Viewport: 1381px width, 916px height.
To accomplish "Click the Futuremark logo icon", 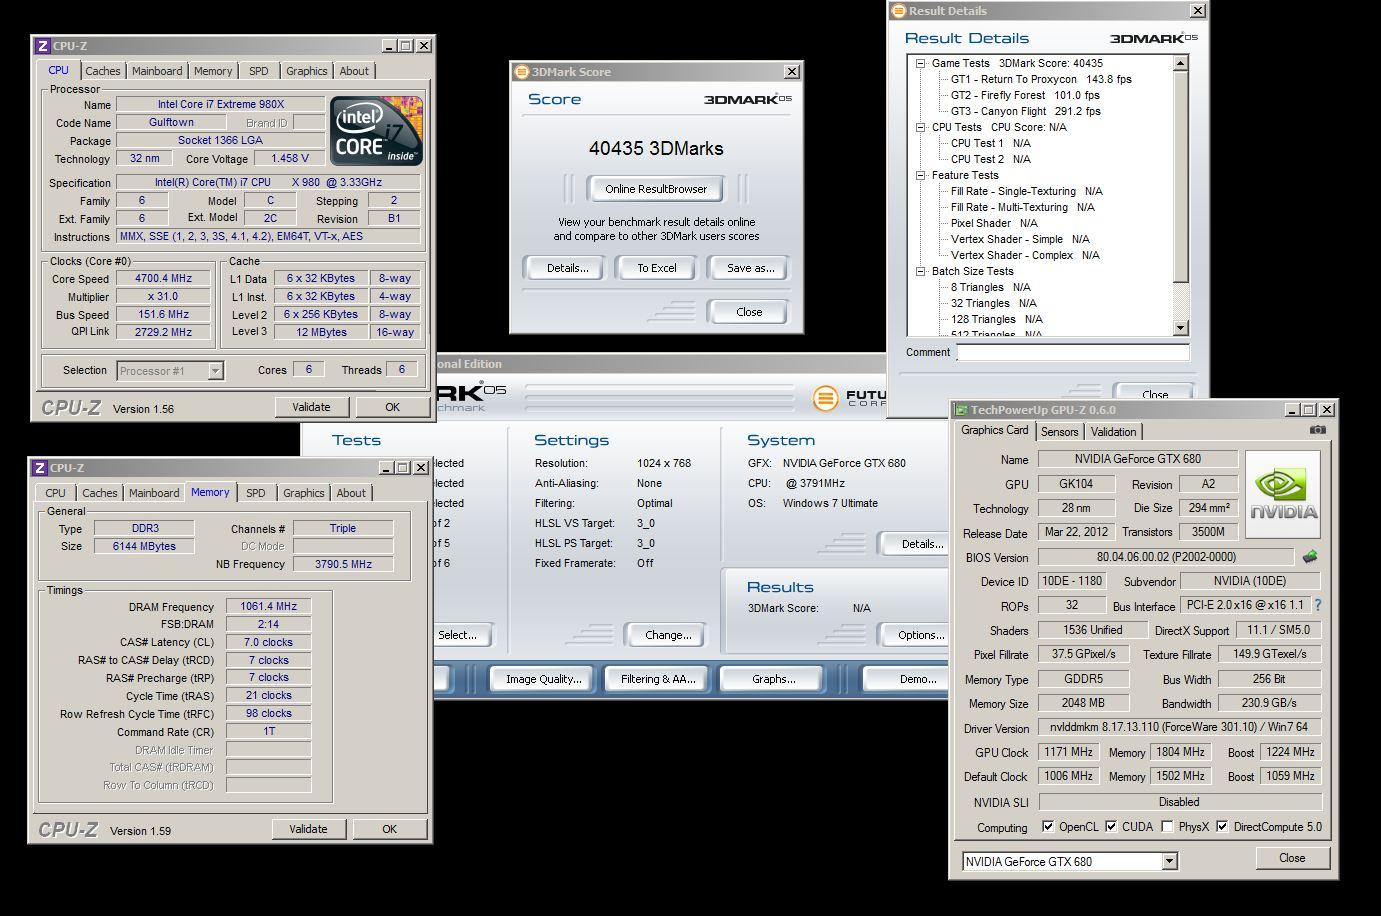I will click(825, 399).
